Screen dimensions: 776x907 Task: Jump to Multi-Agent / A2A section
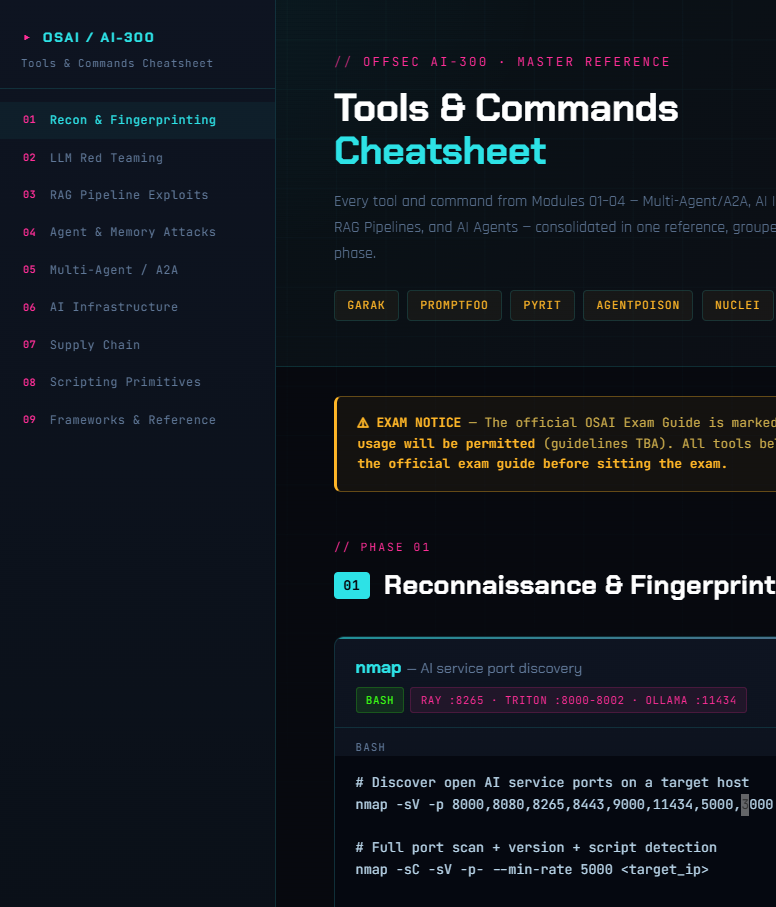coord(138,270)
